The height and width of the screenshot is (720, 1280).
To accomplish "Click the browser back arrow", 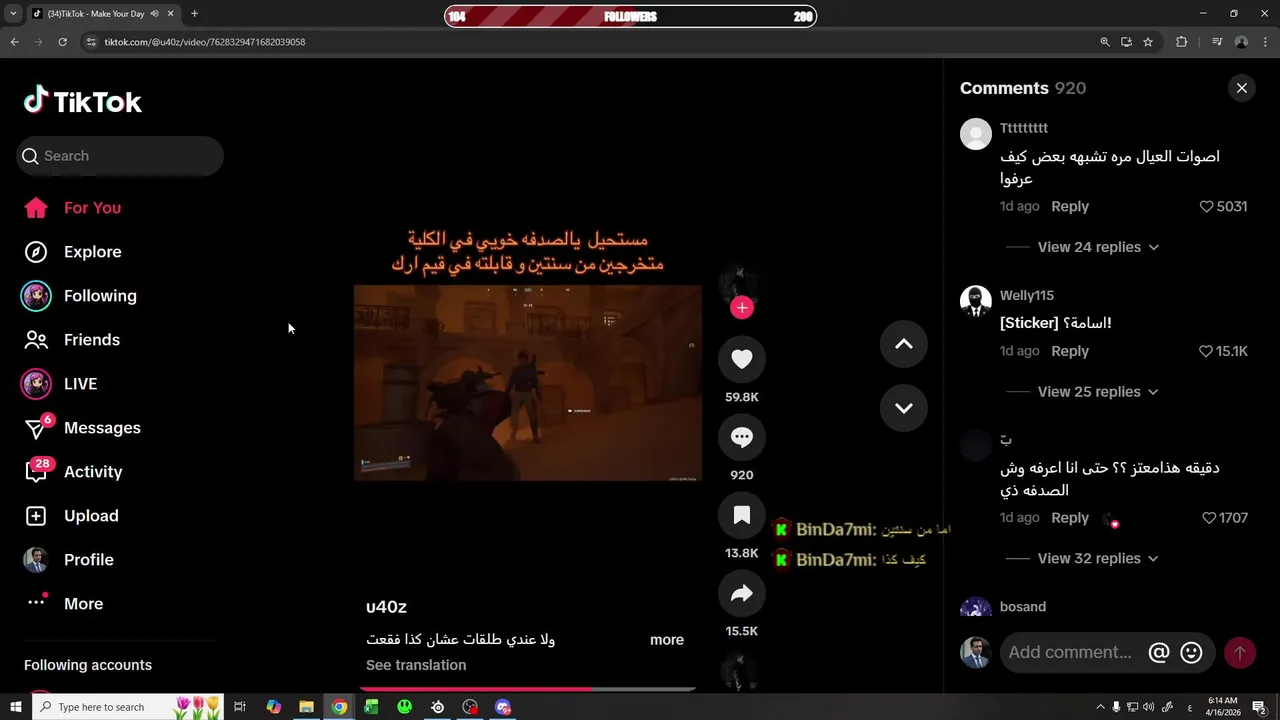I will (x=14, y=42).
